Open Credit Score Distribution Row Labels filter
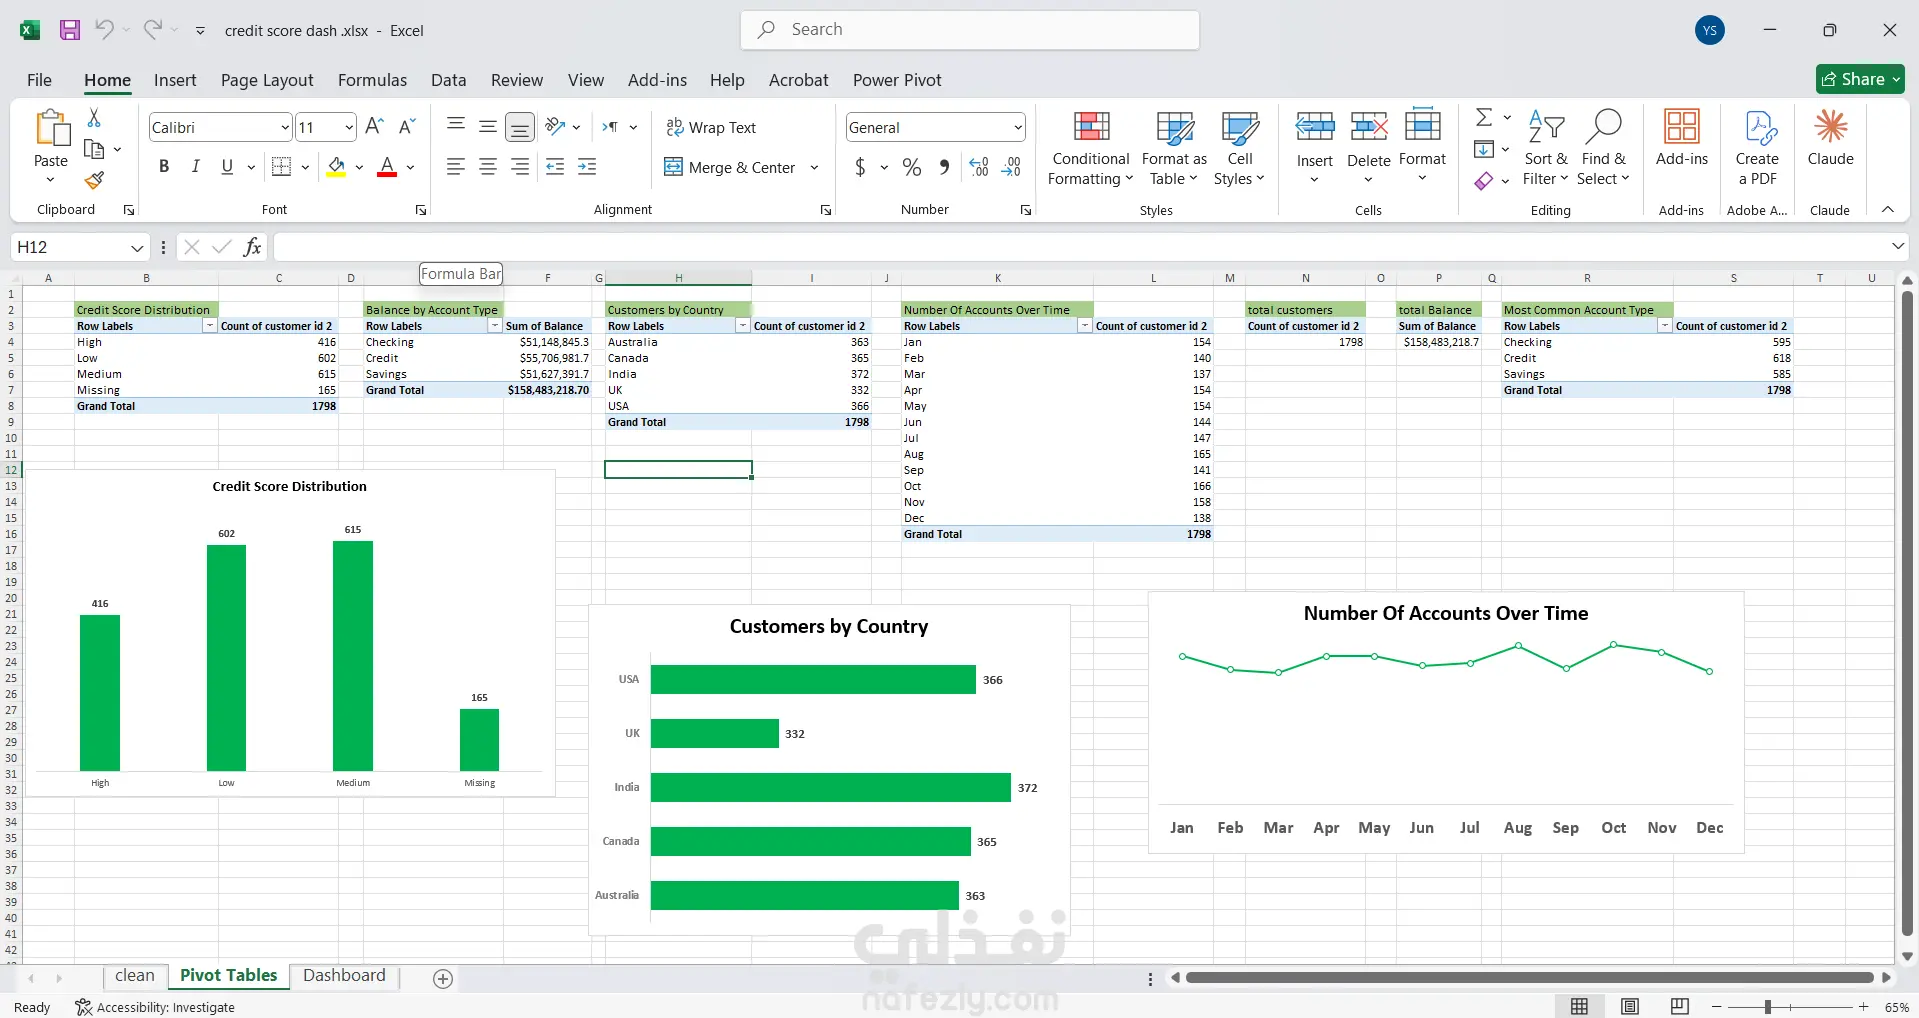Image resolution: width=1919 pixels, height=1018 pixels. point(209,326)
